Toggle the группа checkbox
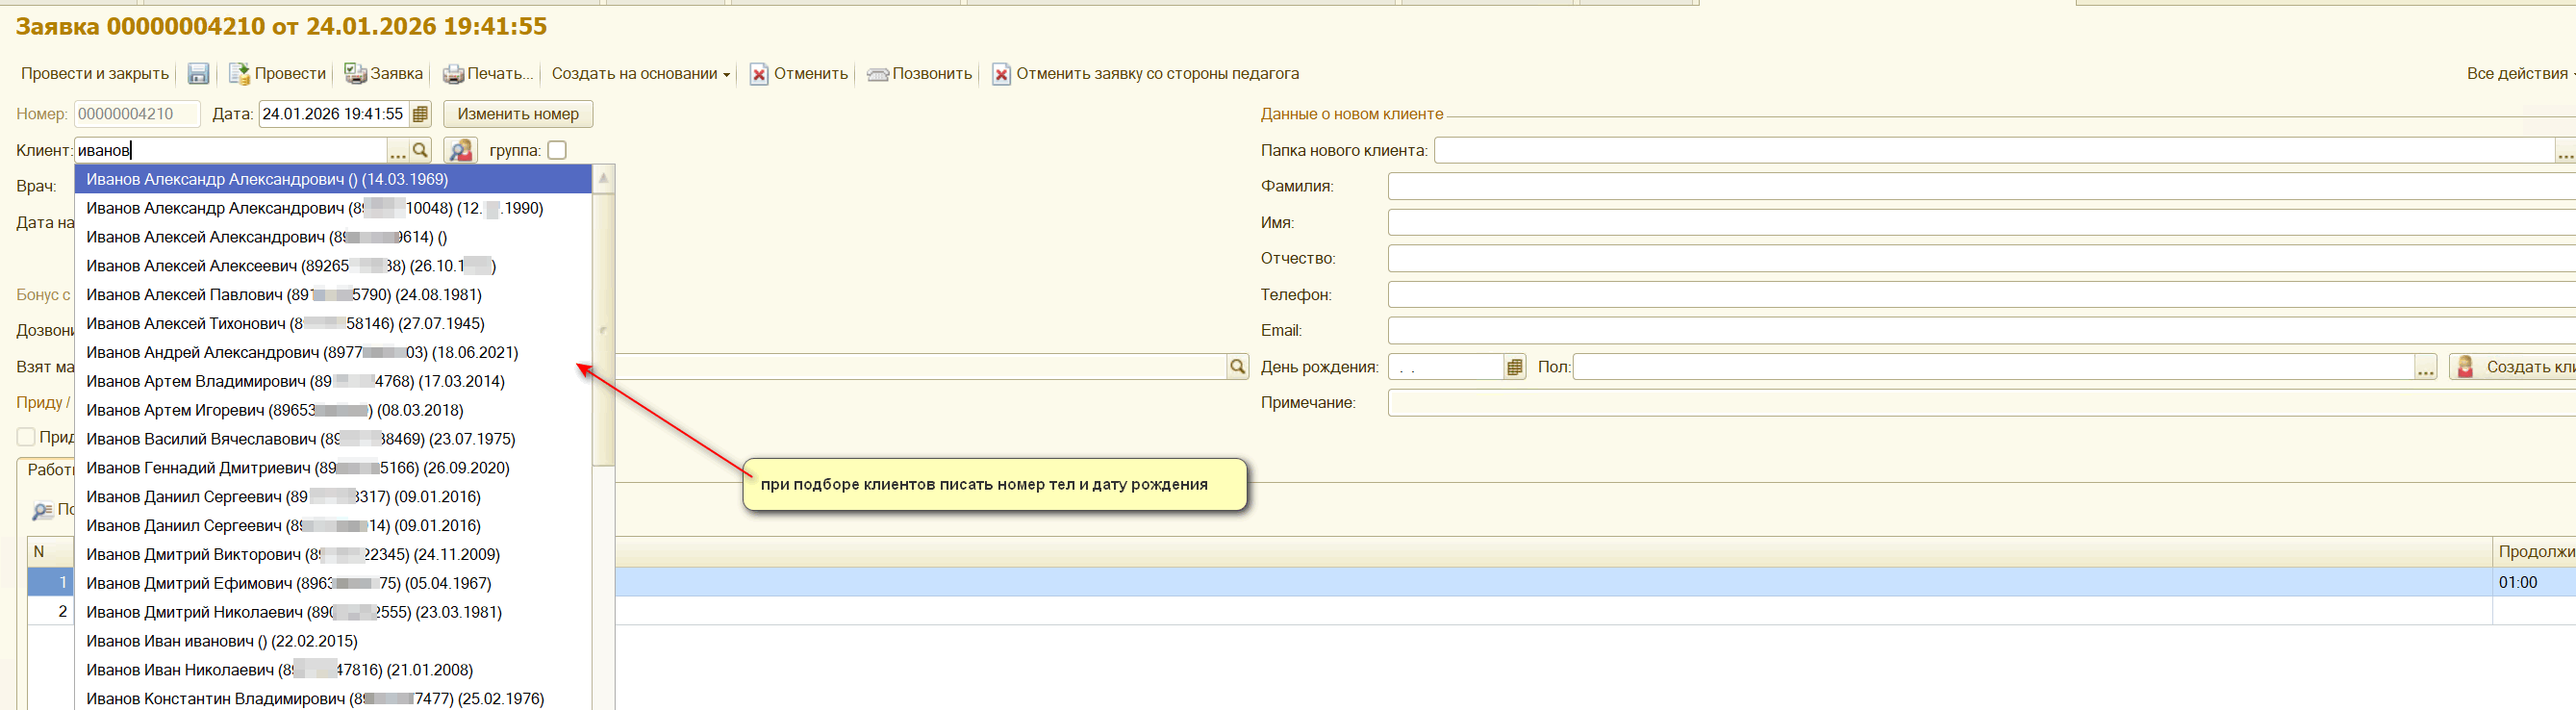 [557, 150]
